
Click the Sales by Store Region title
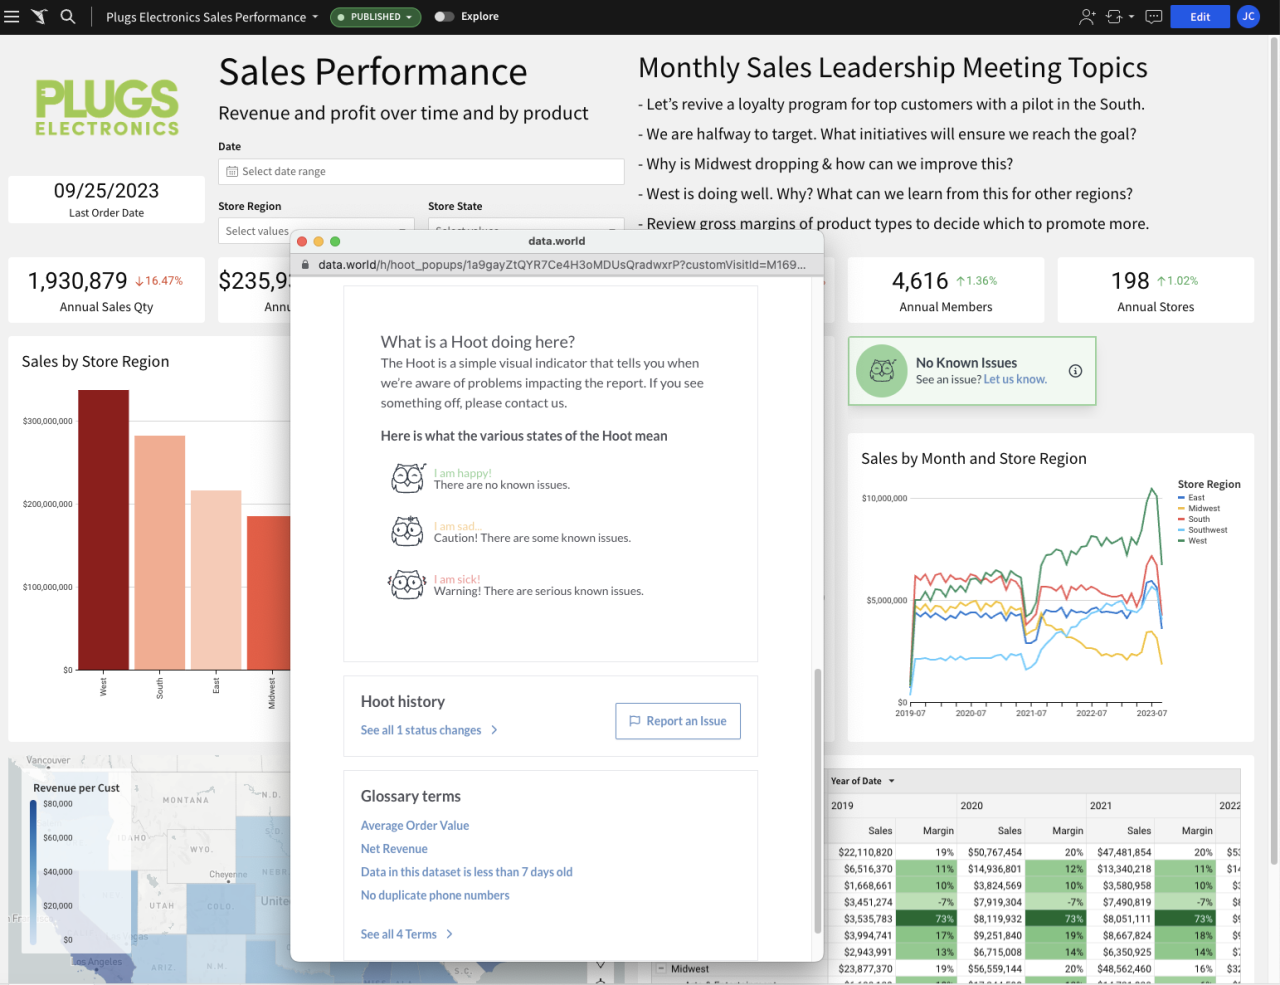95,362
